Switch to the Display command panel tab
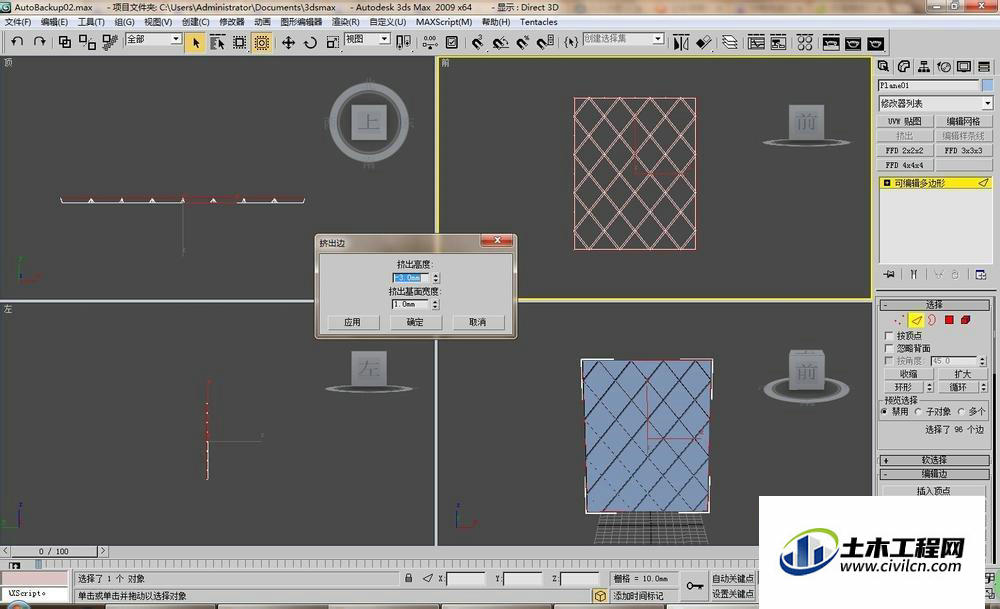Screen dimensions: 1000x609 point(964,66)
